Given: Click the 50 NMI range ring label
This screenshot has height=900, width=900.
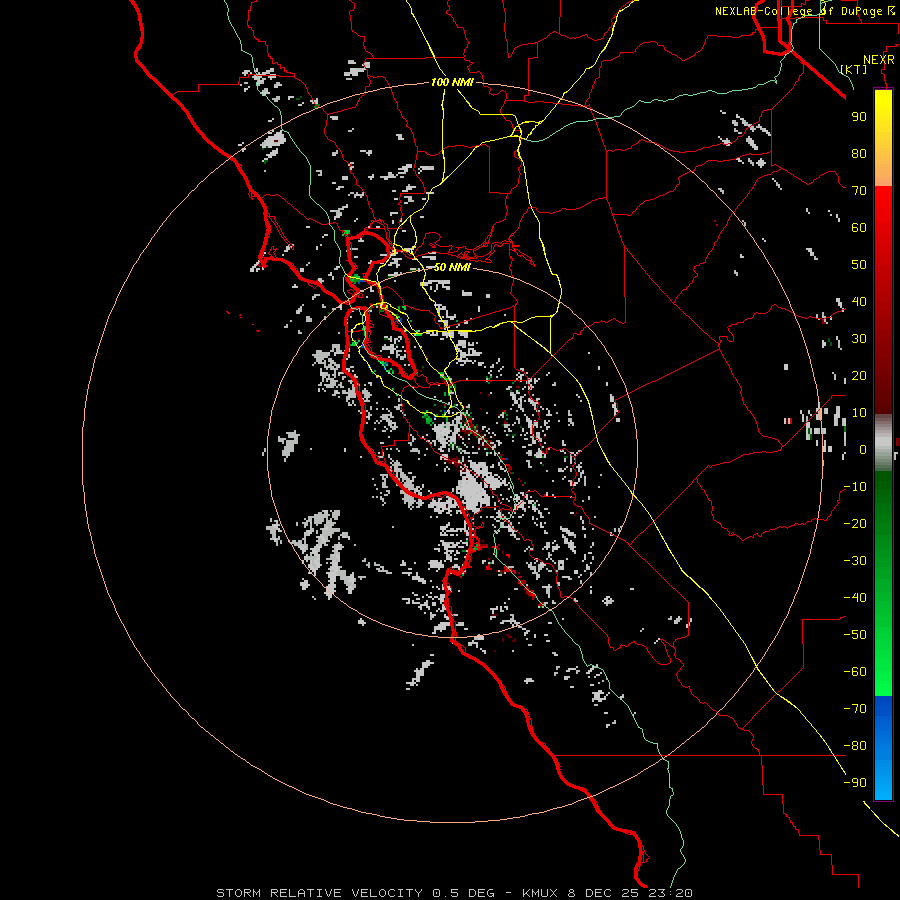Looking at the screenshot, I should (452, 267).
